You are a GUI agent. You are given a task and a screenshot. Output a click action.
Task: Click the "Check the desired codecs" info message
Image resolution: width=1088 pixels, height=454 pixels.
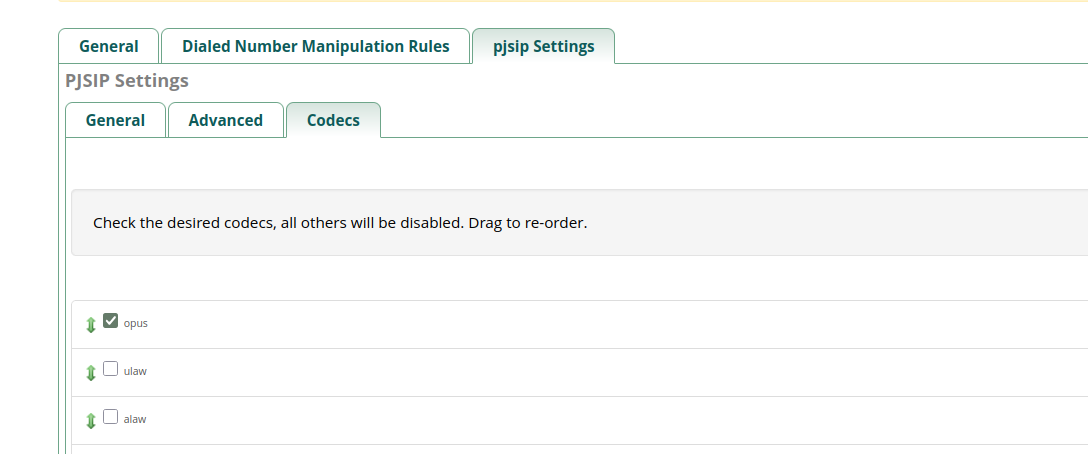[x=340, y=223]
